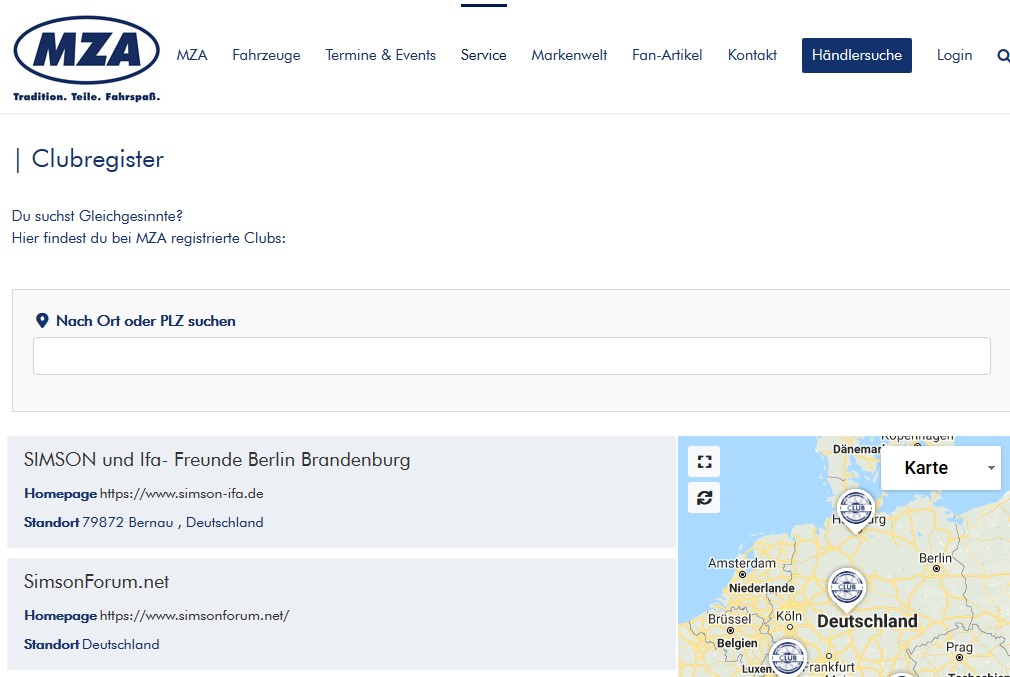Screen dimensions: 1010x677
Task: Open Termine & Events menu
Action: 380,55
